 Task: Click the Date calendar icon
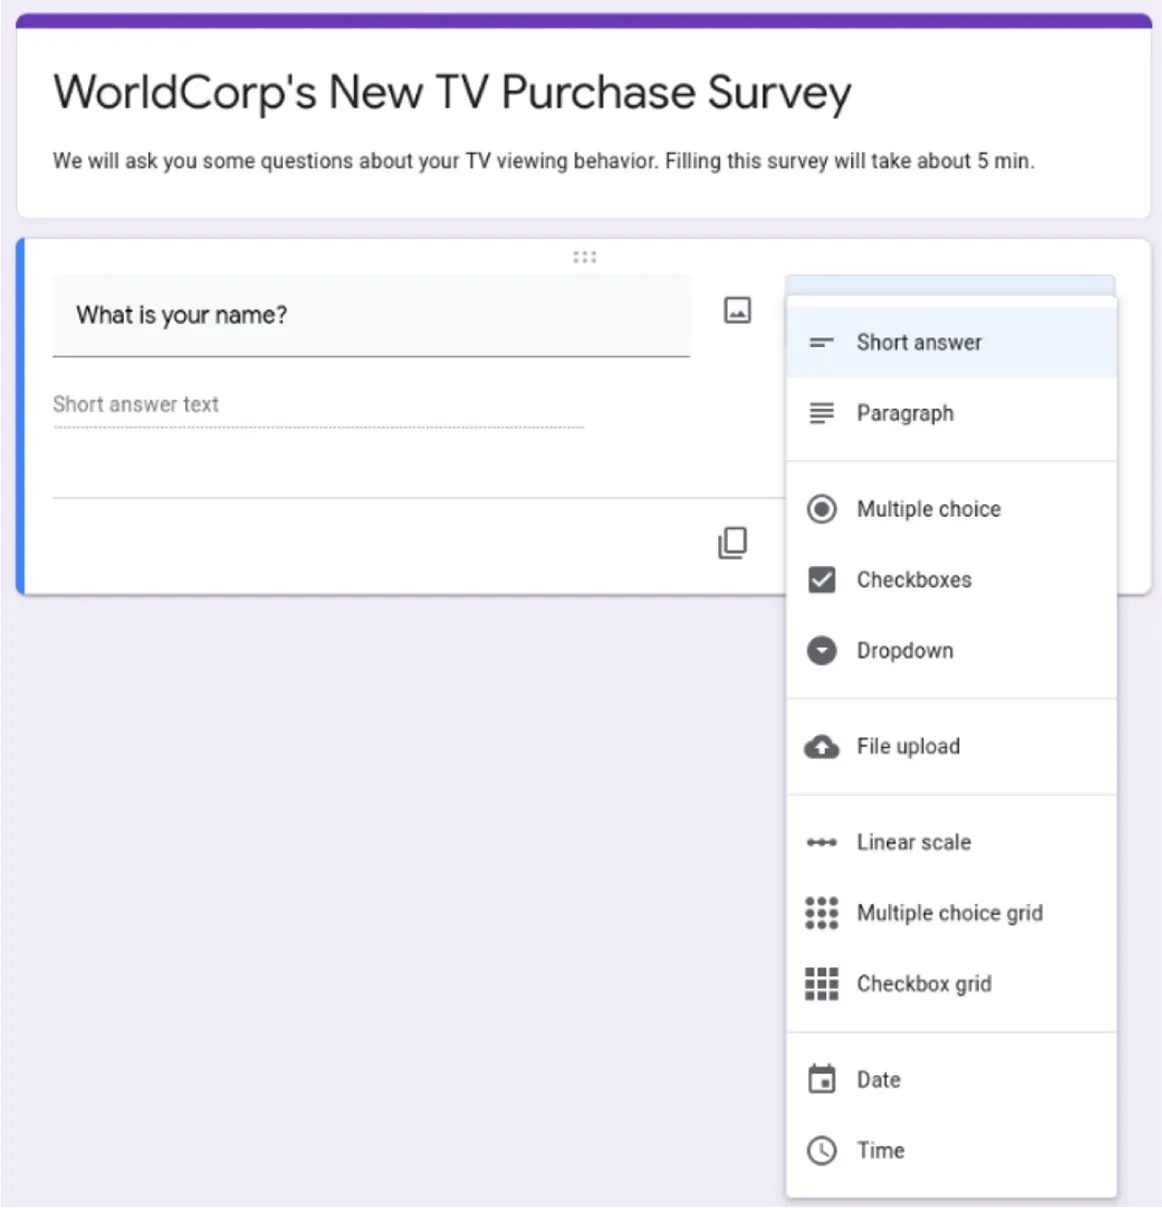821,1079
